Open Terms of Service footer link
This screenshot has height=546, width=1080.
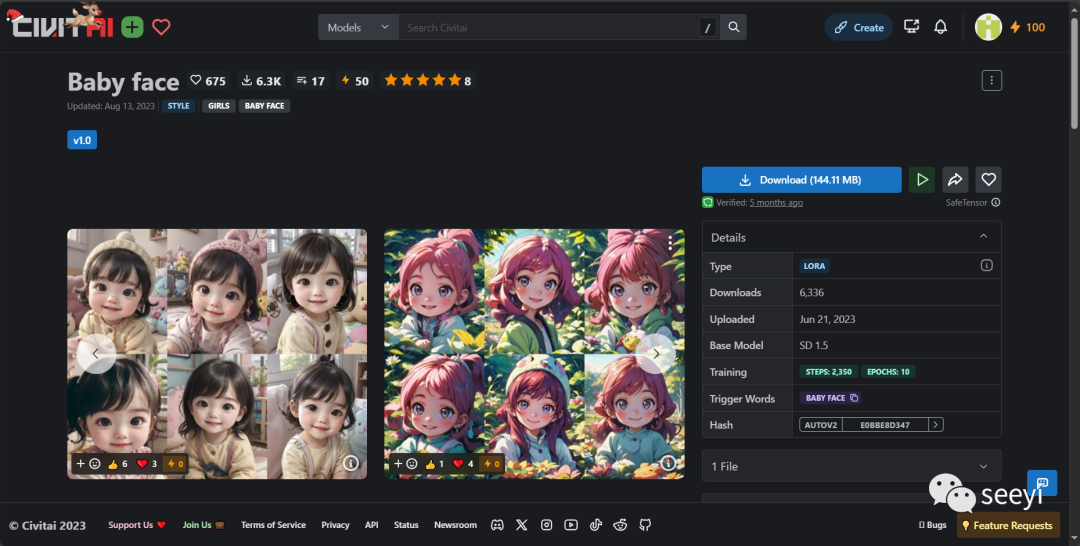tap(273, 525)
